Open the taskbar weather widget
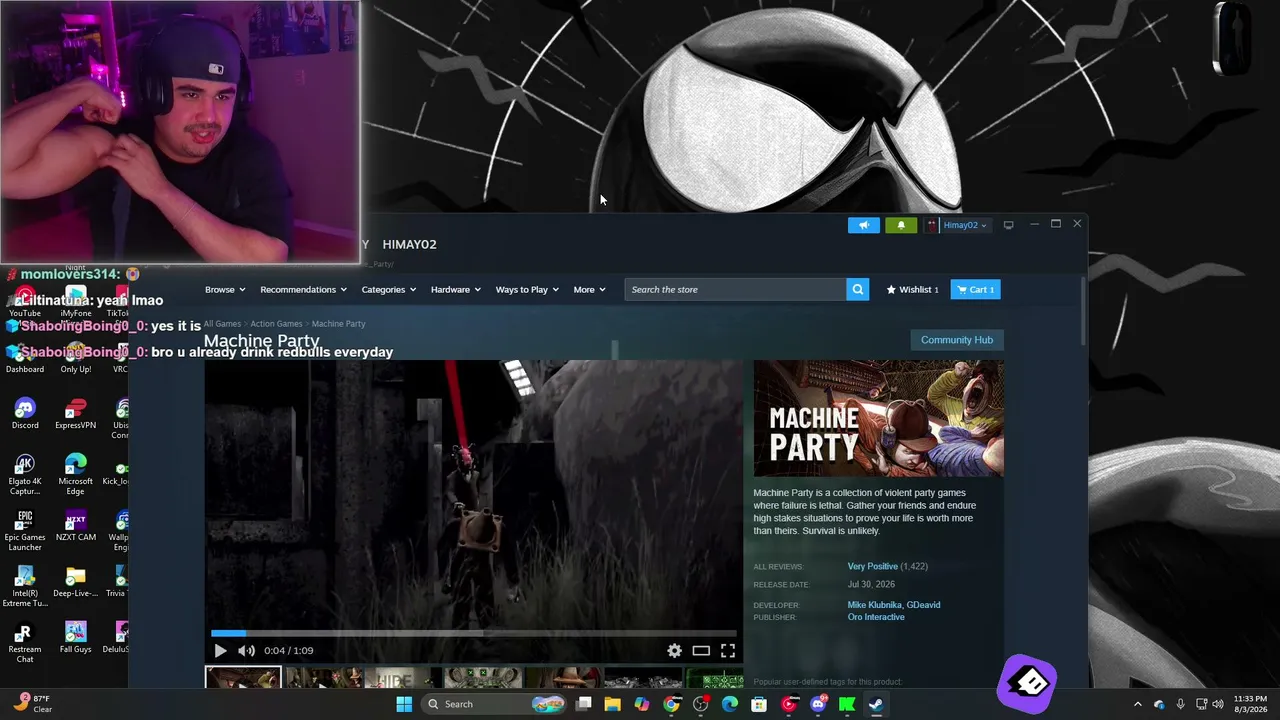The width and height of the screenshot is (1280, 720). (x=32, y=704)
